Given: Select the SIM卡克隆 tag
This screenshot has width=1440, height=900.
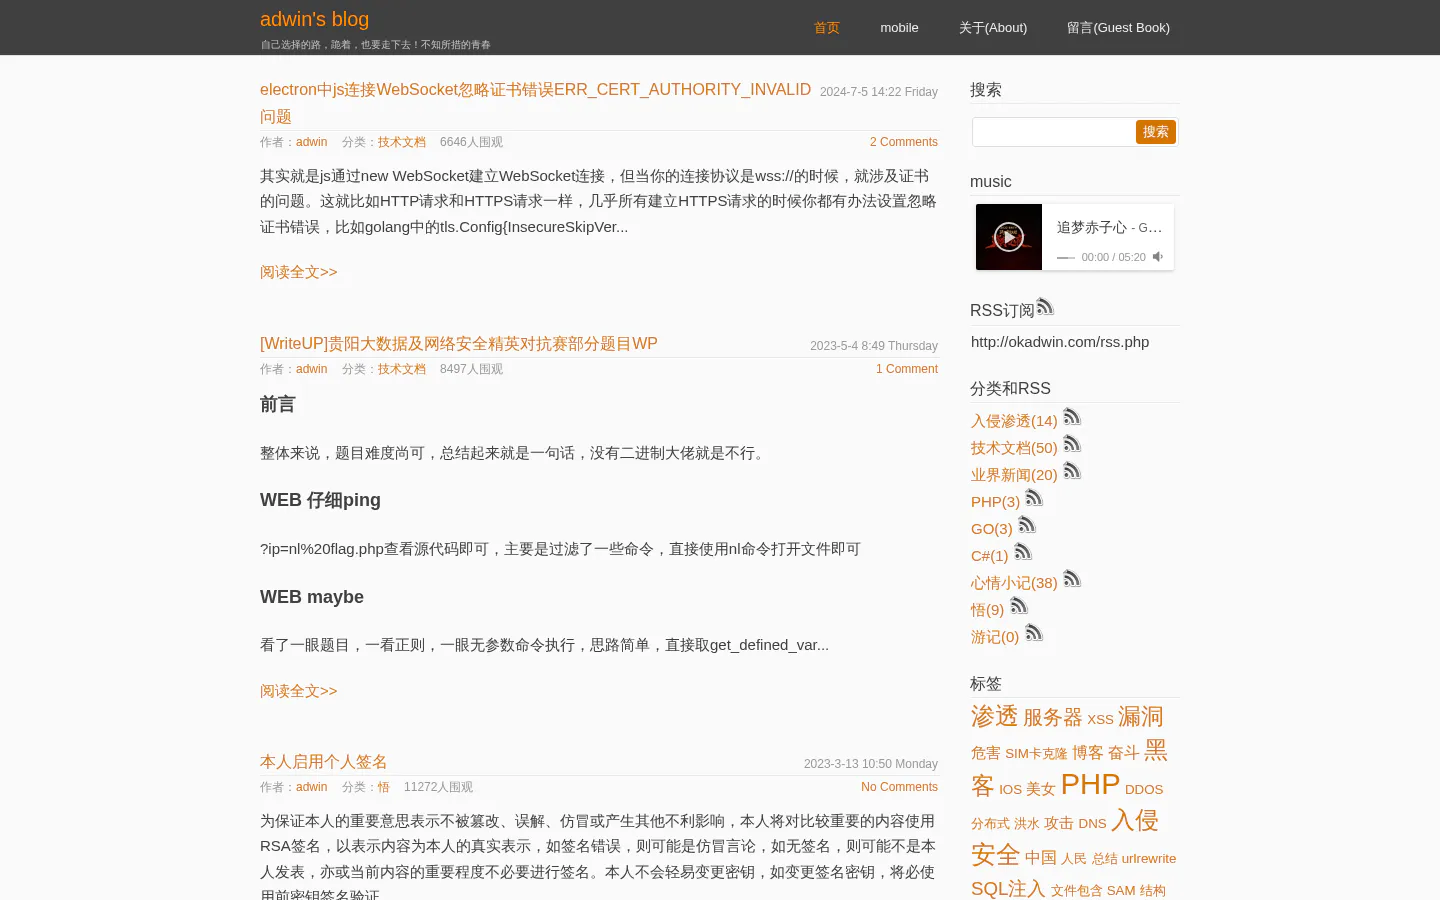Looking at the screenshot, I should pos(1036,754).
